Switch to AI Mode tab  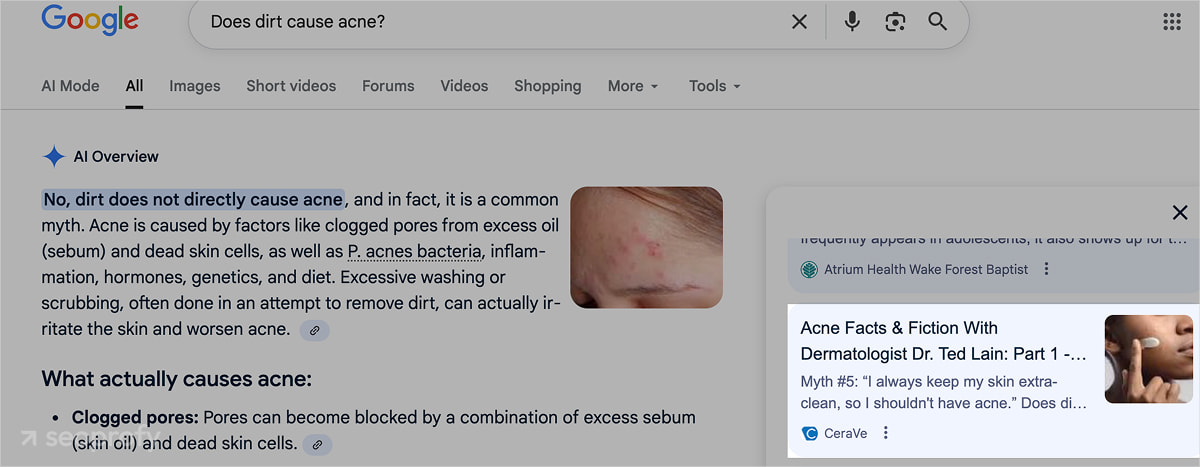tap(70, 86)
